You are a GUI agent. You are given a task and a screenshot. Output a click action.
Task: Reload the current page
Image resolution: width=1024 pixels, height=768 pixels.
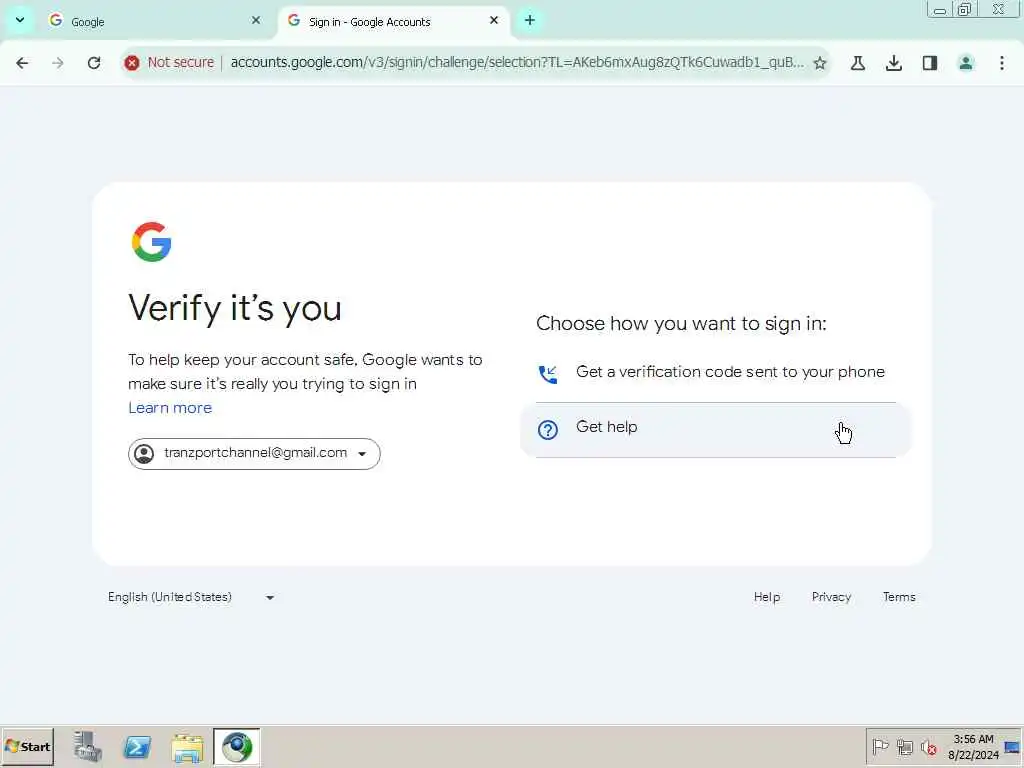pyautogui.click(x=94, y=63)
